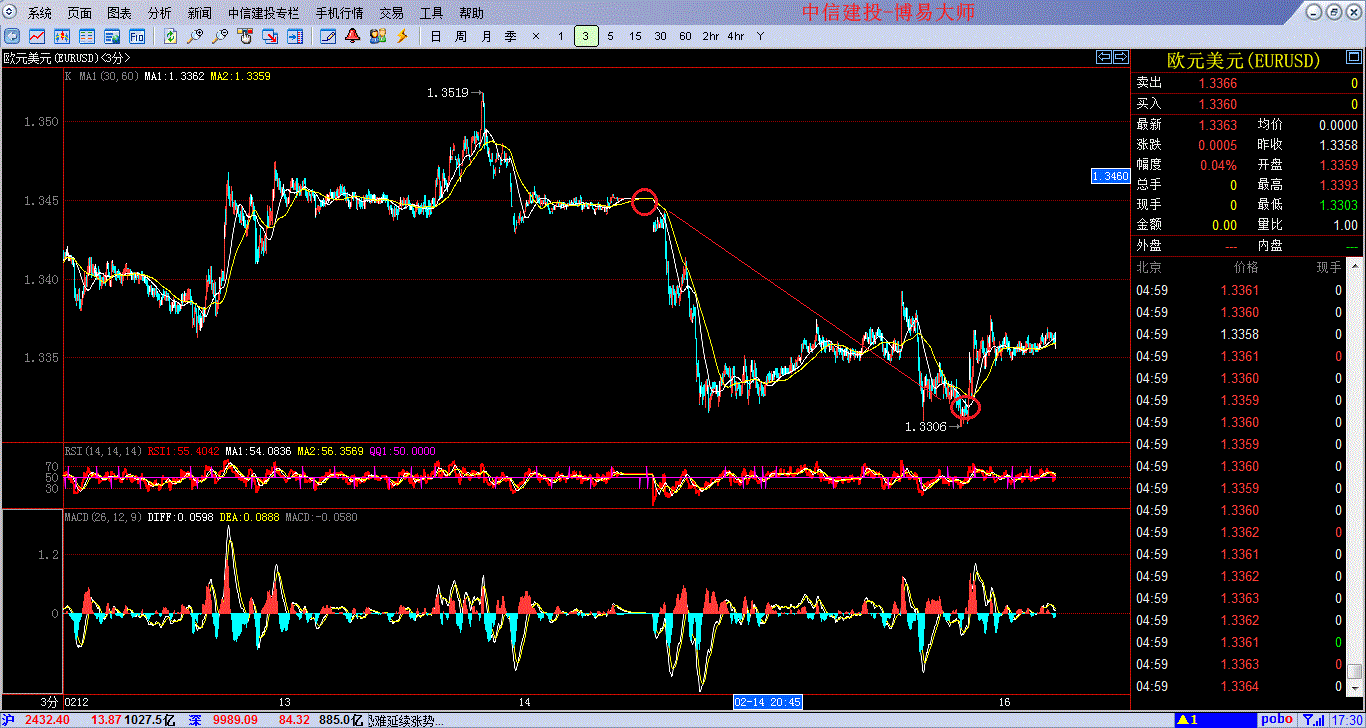The height and width of the screenshot is (728, 1366).
Task: Click the two people users icon
Action: click(x=378, y=36)
